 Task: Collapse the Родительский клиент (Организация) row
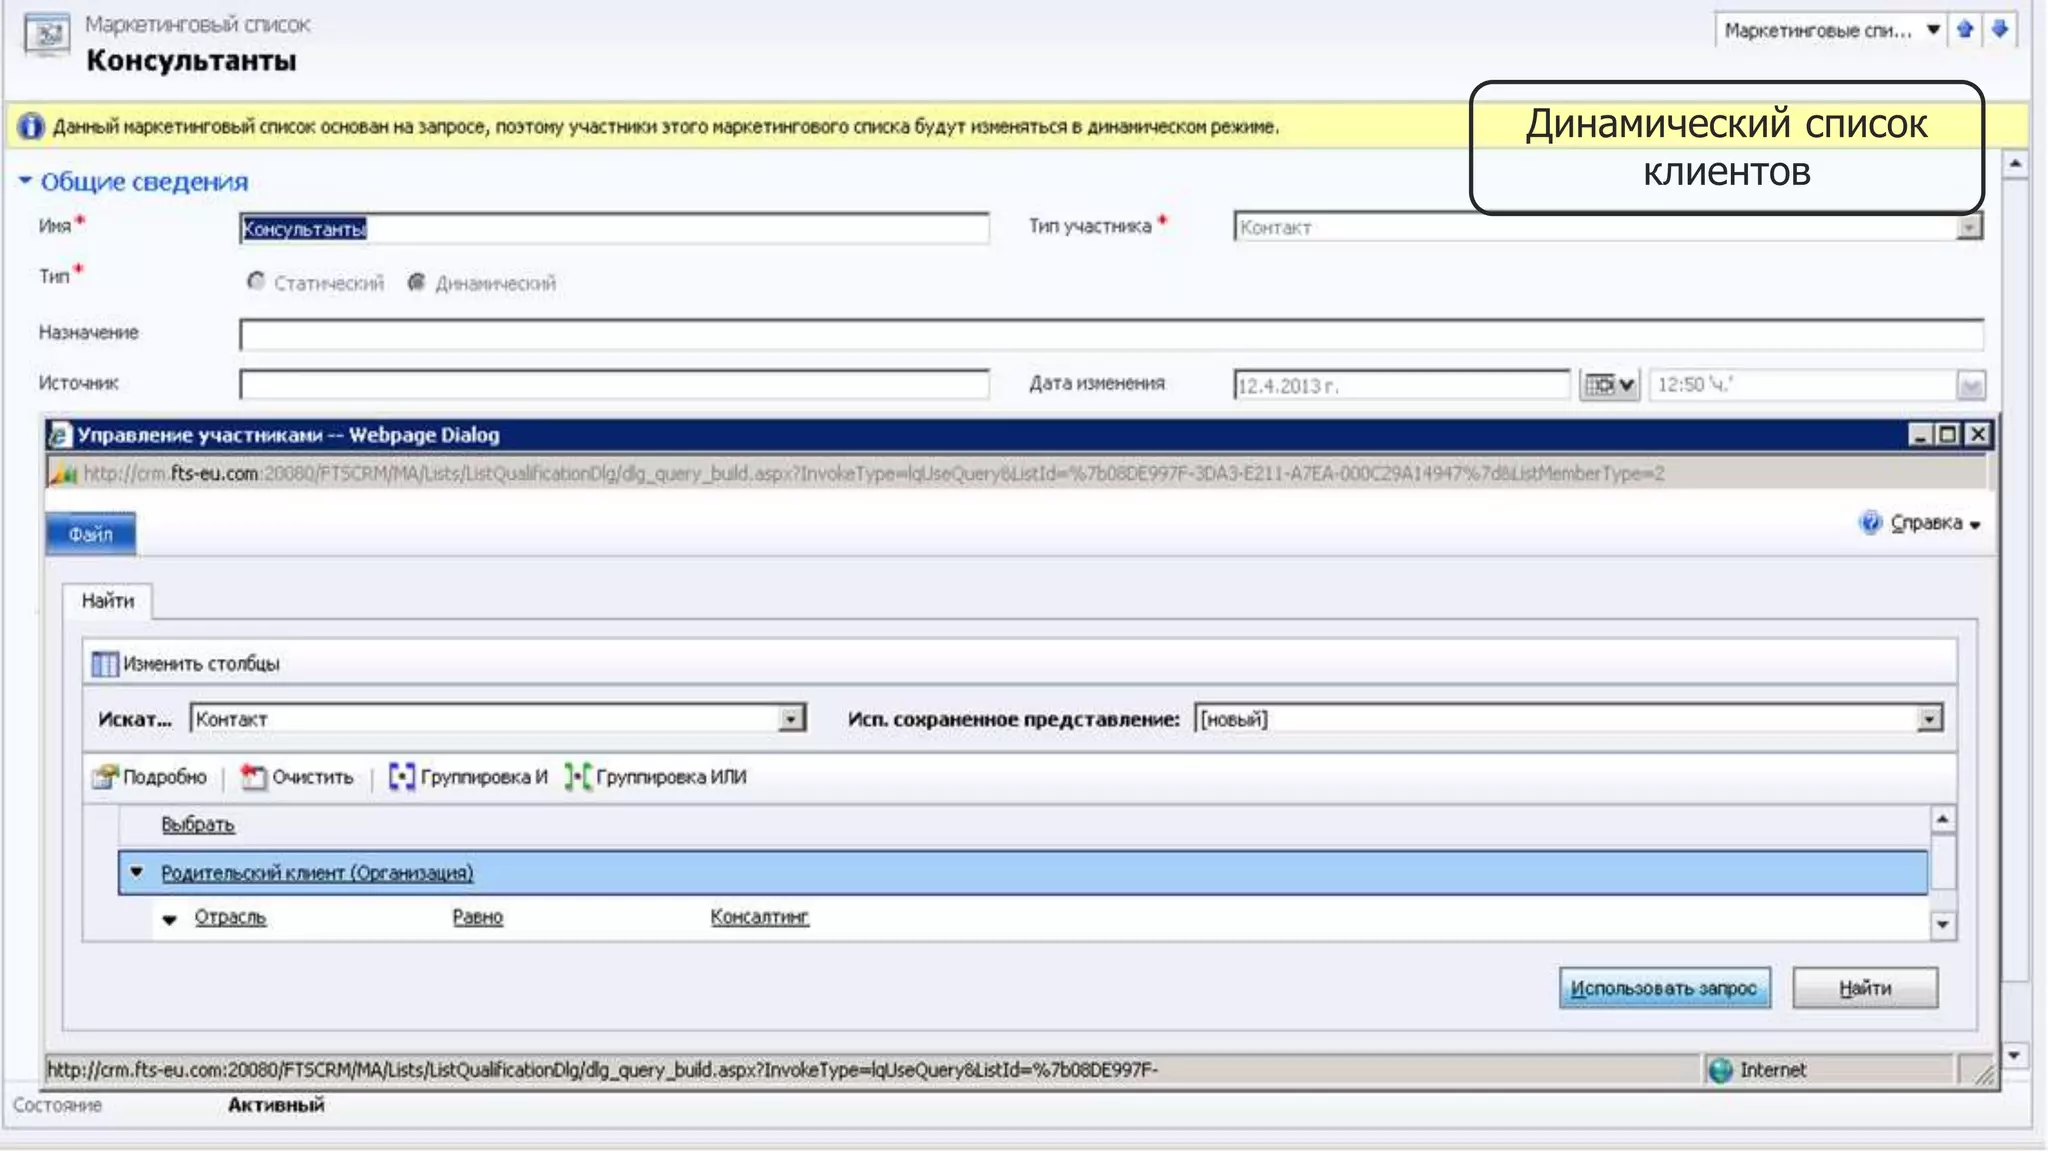tap(137, 872)
